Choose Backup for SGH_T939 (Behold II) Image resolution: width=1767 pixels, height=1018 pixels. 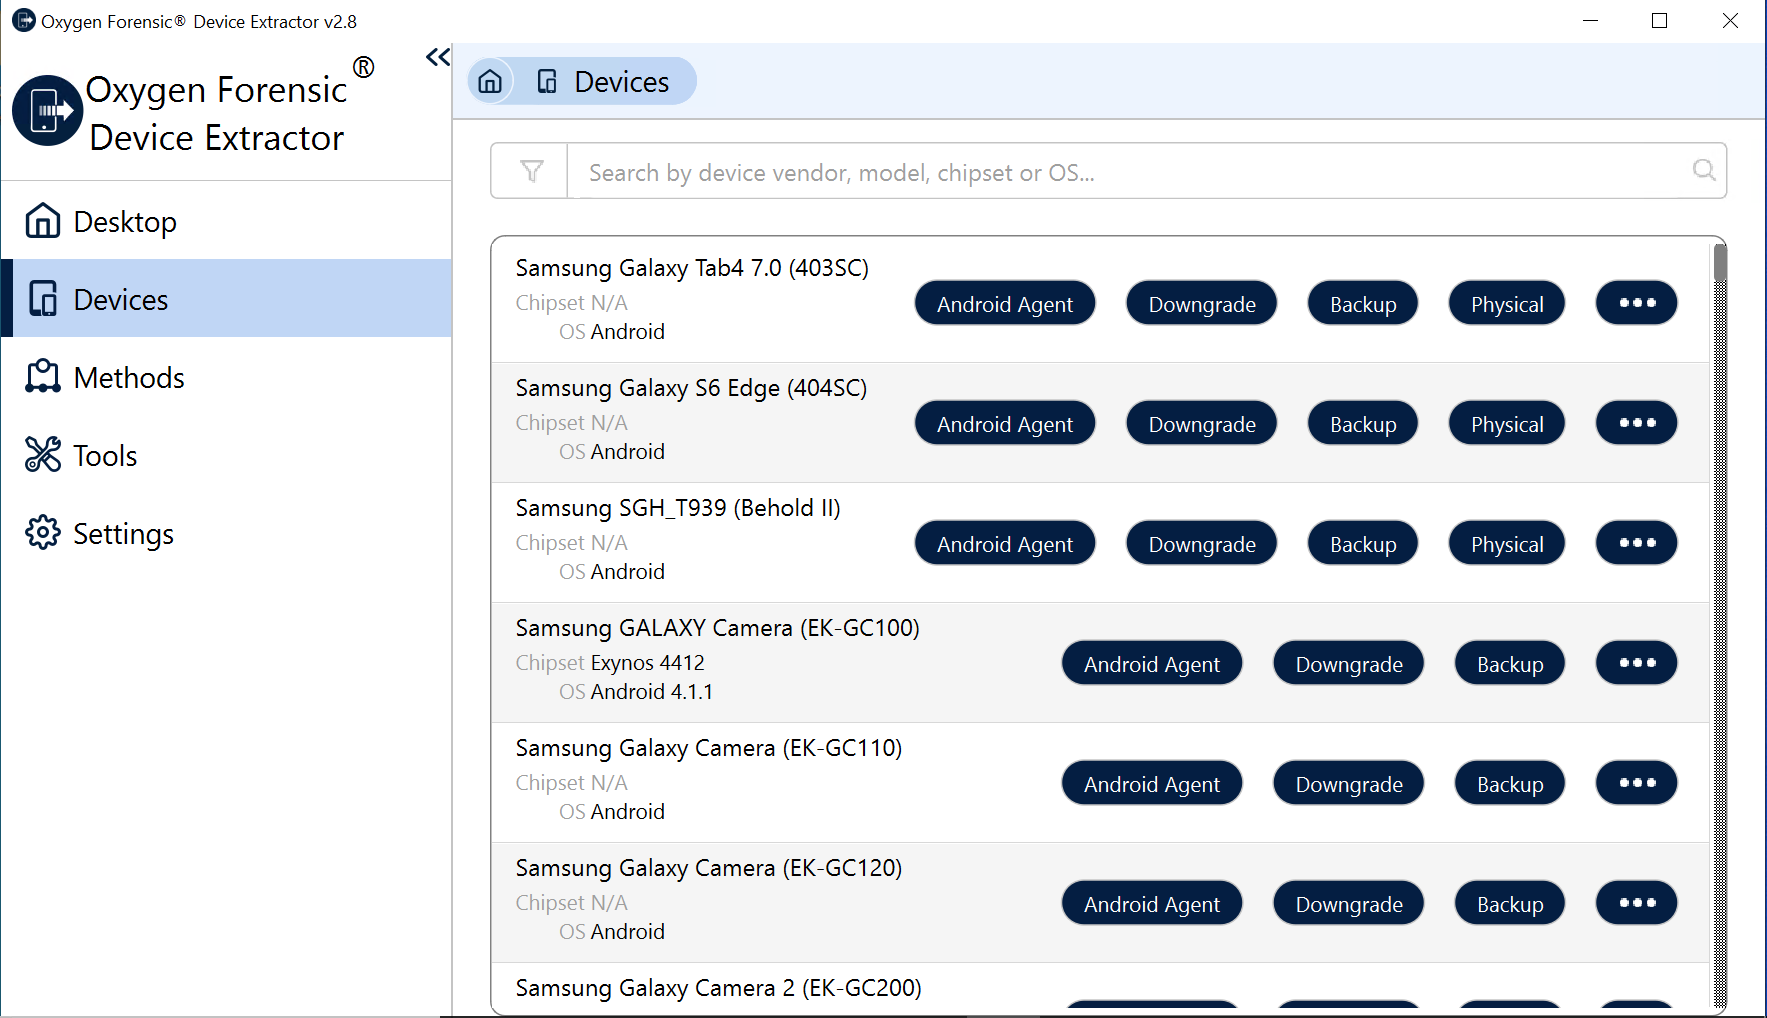click(1363, 543)
